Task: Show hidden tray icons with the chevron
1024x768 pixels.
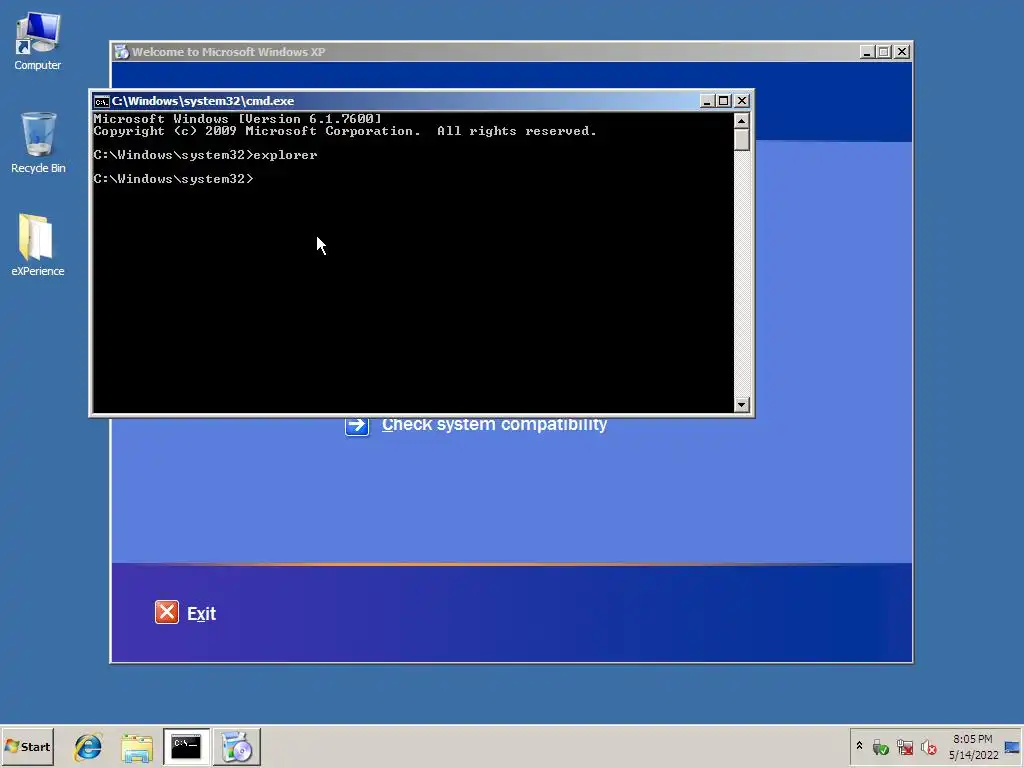Action: (859, 746)
